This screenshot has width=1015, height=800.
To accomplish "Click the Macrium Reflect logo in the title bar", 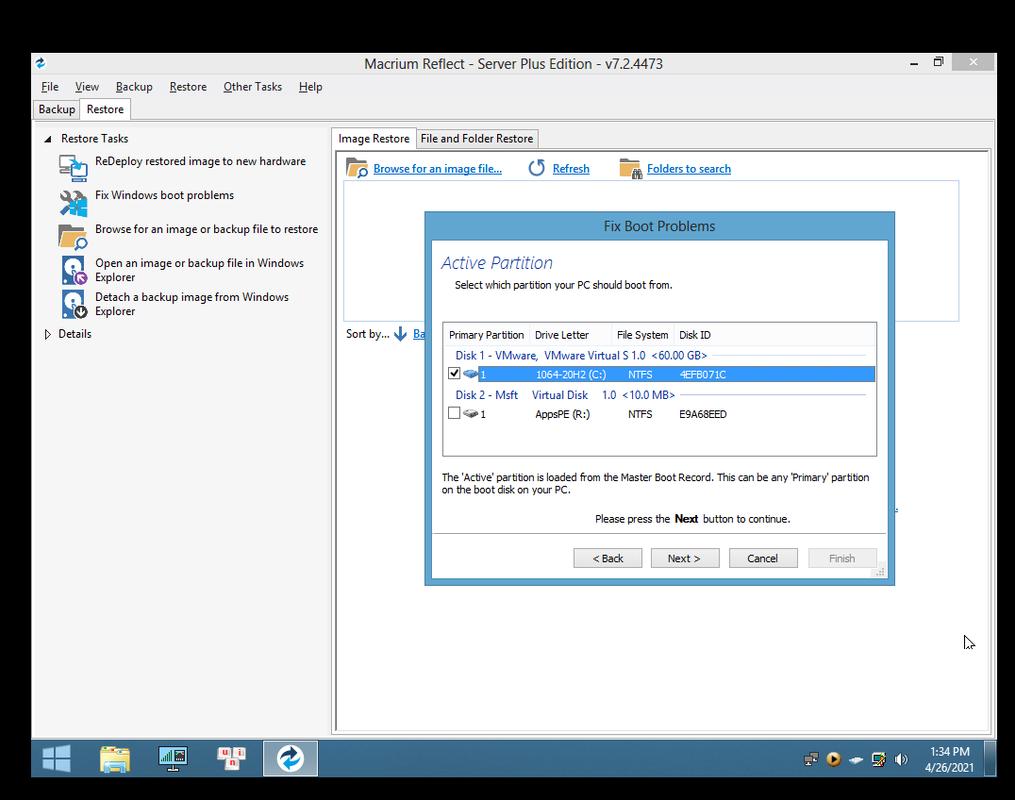I will pyautogui.click(x=41, y=63).
